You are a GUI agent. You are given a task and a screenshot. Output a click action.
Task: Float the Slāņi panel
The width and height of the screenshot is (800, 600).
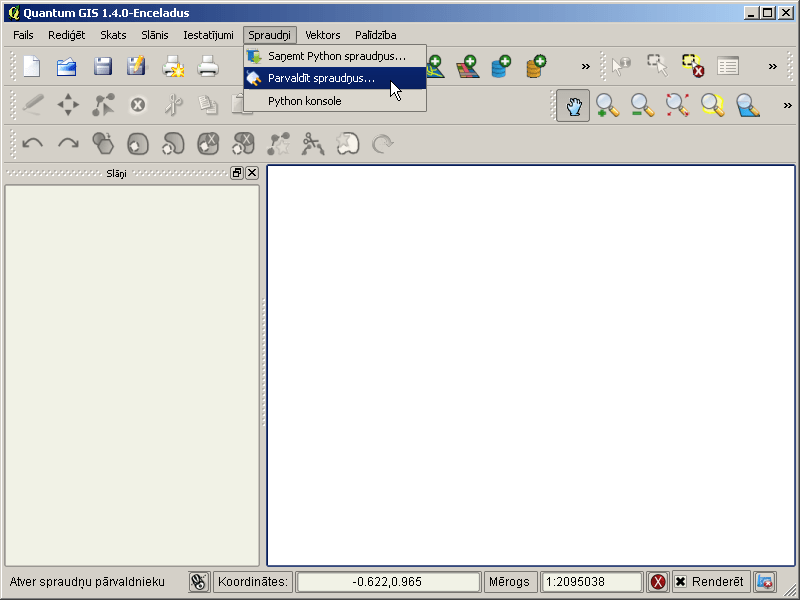tap(236, 173)
